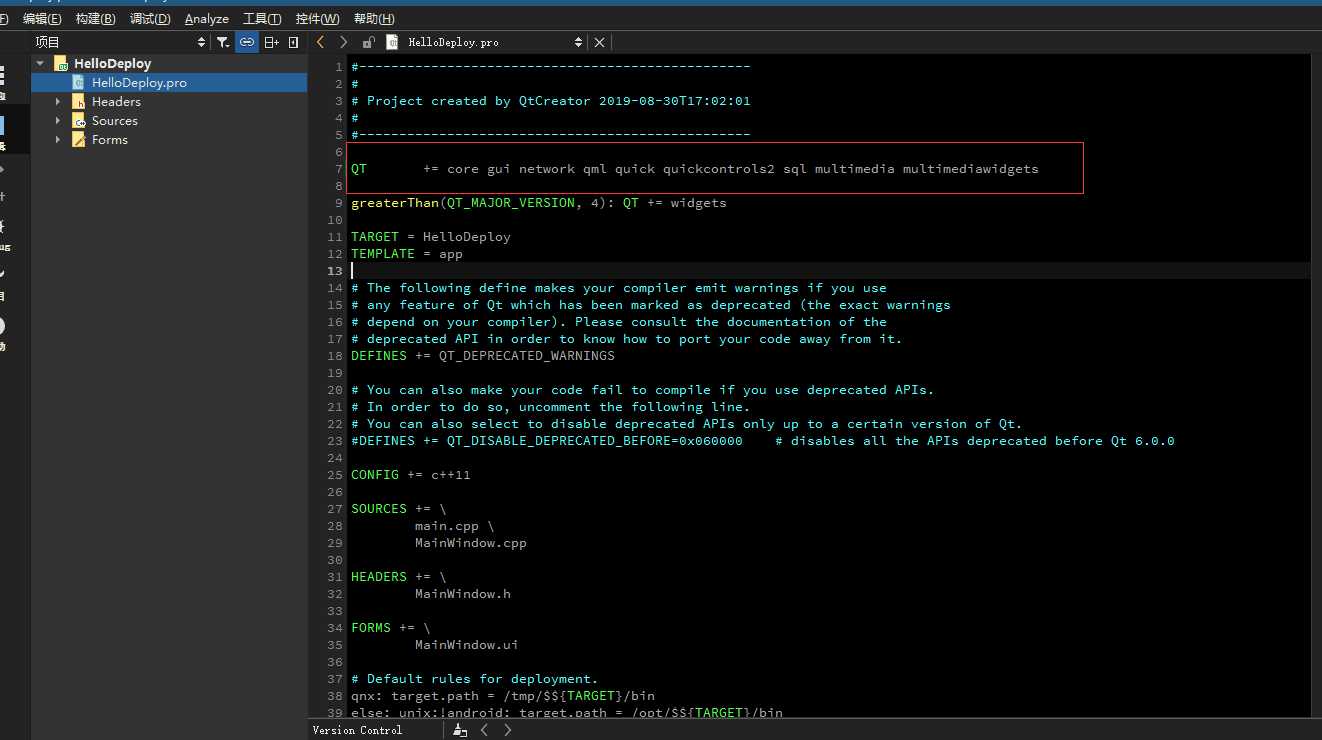Toggle synchronize with editor link icon
Viewport: 1322px width, 740px height.
point(246,42)
